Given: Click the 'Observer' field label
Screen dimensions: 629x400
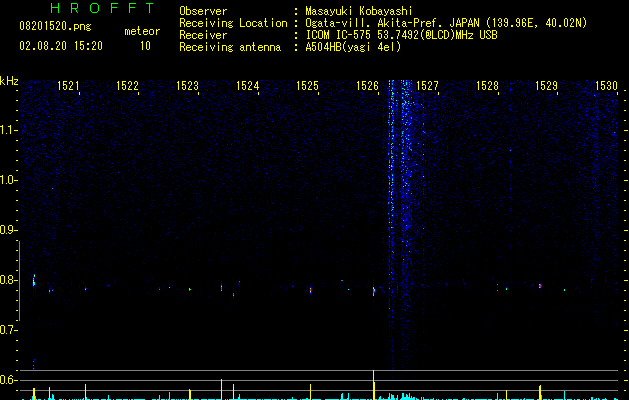Looking at the screenshot, I should pos(203,11).
